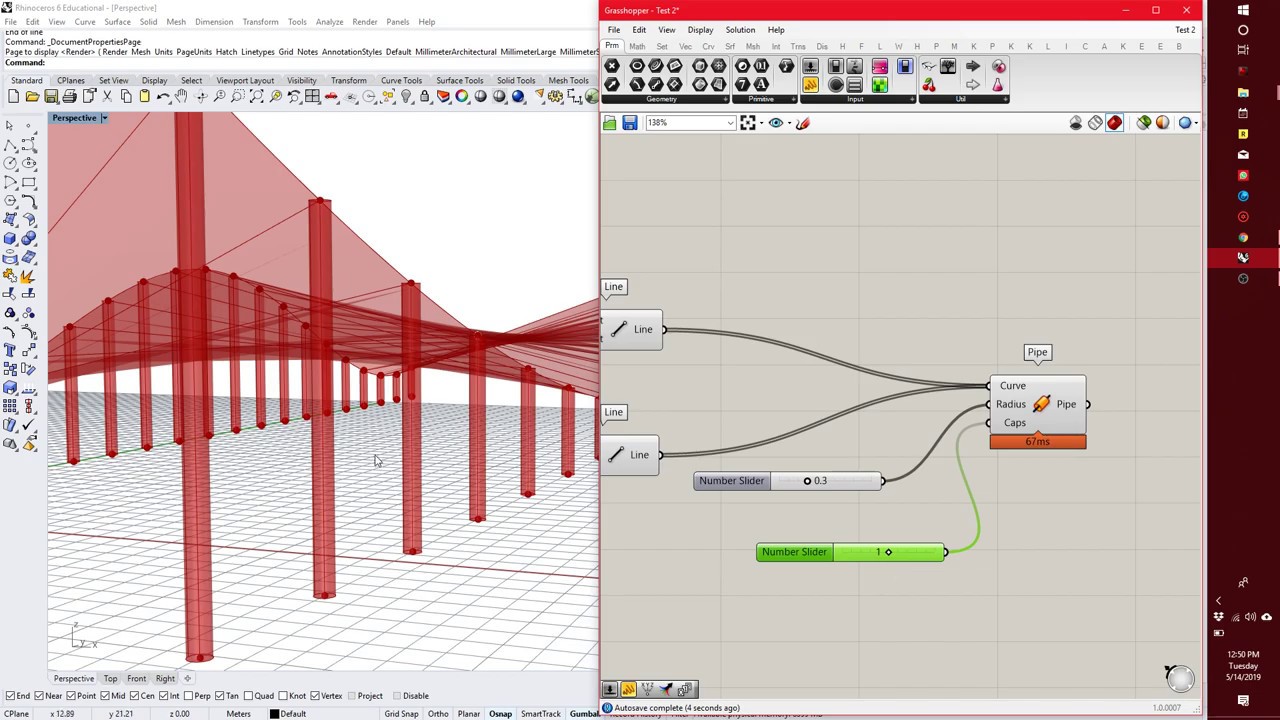Click Save icon in Rhino Standard toolbar

51,97
